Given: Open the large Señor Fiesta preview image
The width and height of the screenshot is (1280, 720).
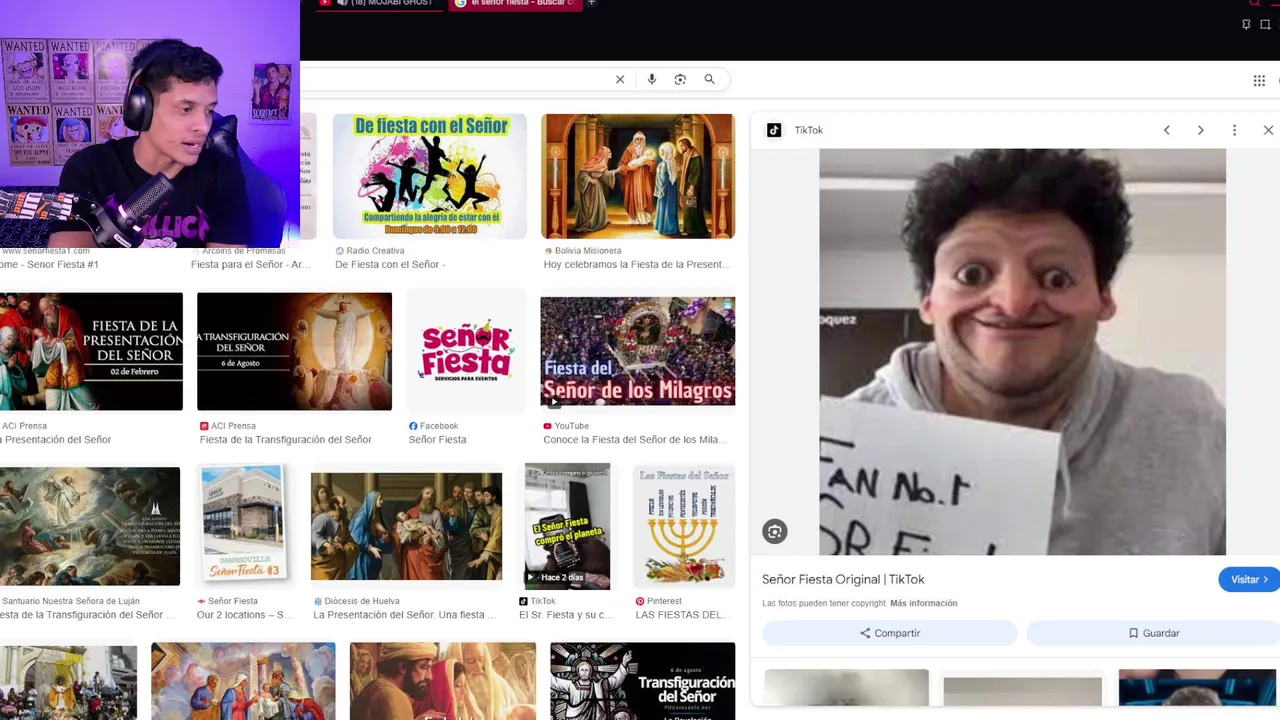Looking at the screenshot, I should [x=1022, y=352].
